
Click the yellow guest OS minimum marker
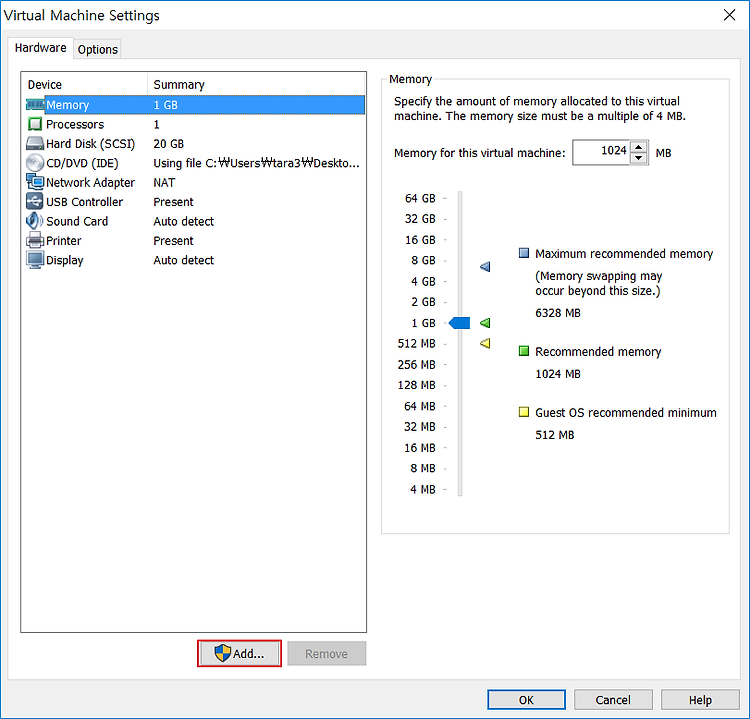click(485, 343)
